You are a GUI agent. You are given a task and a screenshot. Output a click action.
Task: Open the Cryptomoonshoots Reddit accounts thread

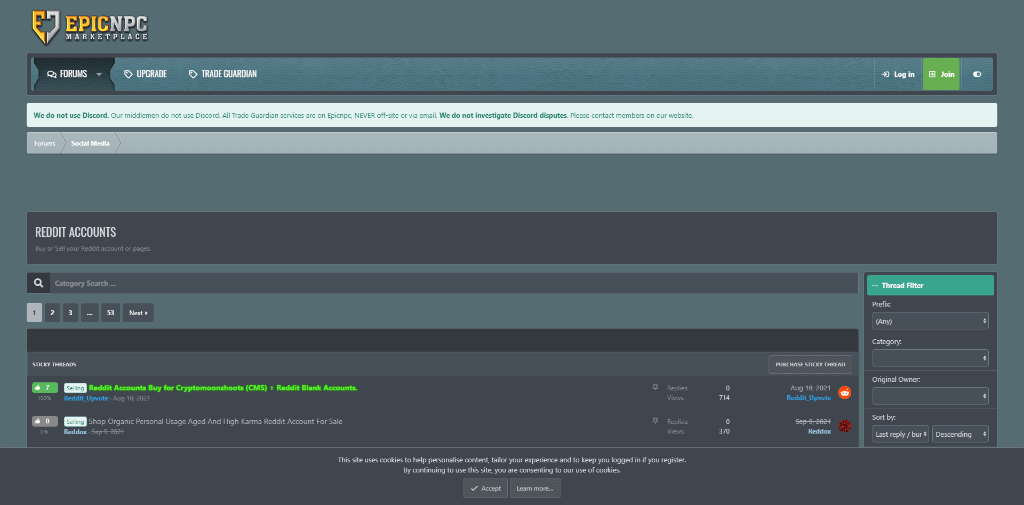click(223, 388)
